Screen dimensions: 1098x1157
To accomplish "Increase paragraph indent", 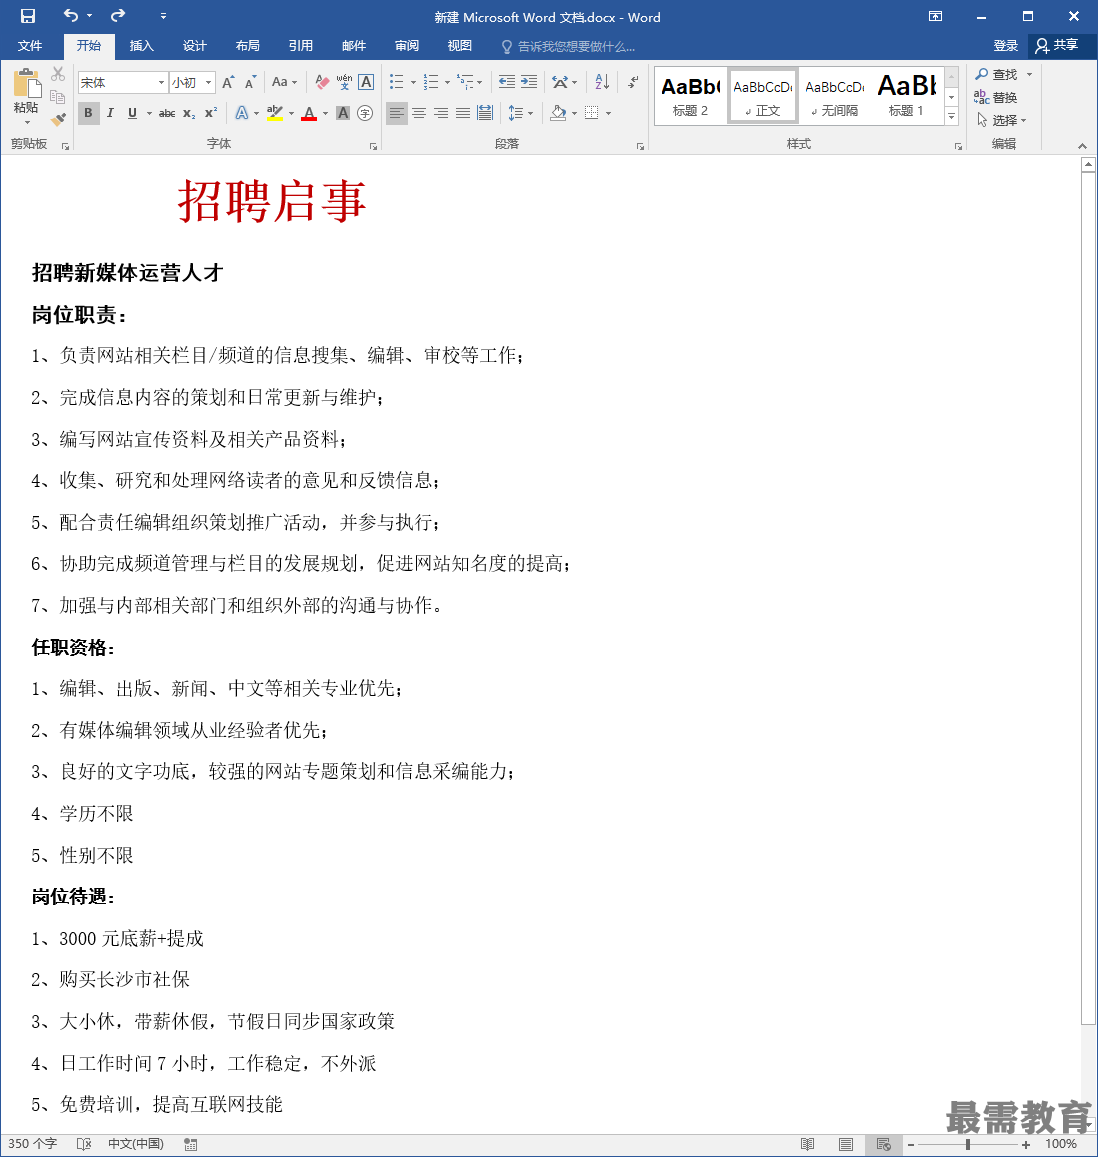I will [529, 82].
